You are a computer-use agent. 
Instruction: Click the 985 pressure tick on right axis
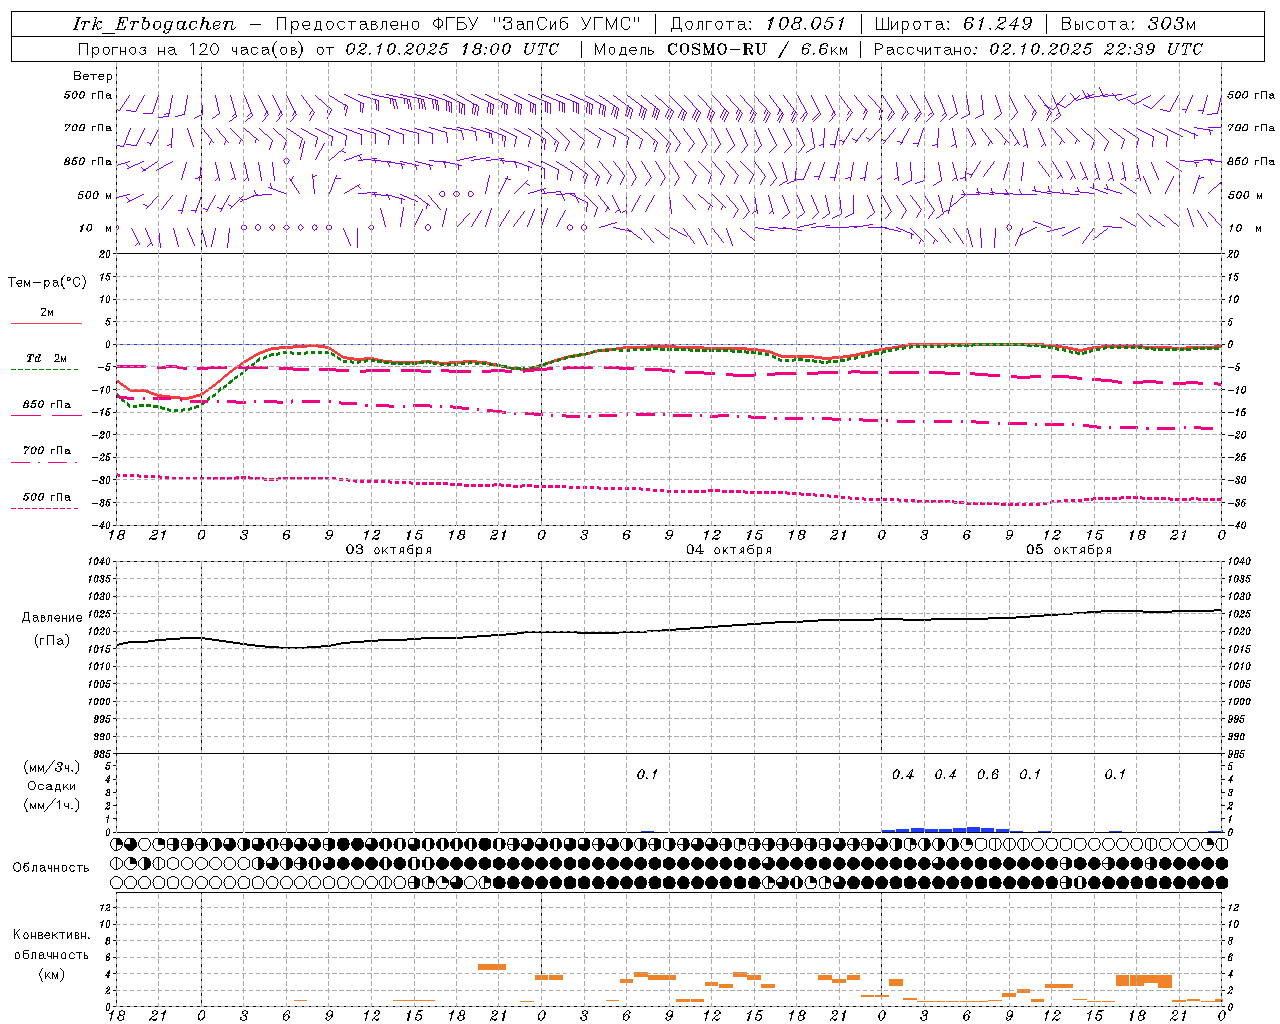(1238, 754)
